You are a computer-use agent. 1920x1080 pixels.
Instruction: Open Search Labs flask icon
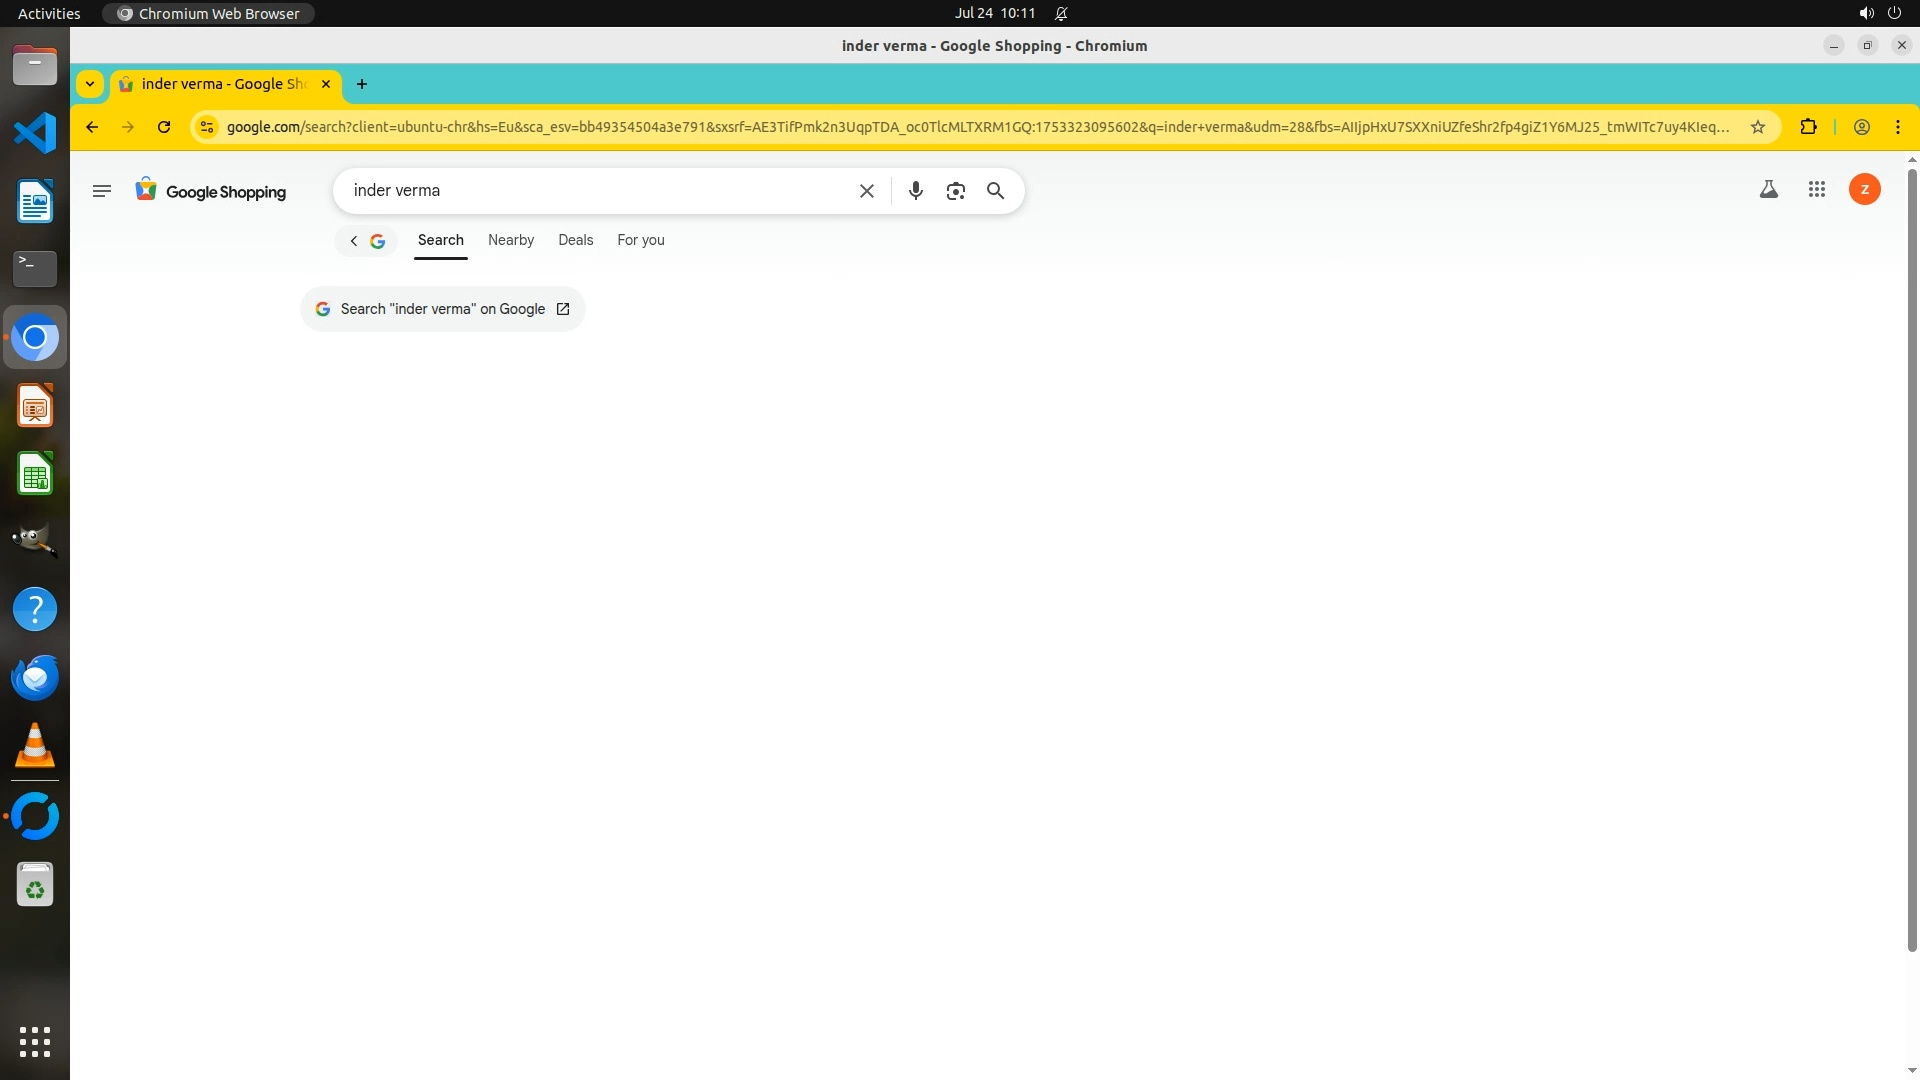(1768, 189)
